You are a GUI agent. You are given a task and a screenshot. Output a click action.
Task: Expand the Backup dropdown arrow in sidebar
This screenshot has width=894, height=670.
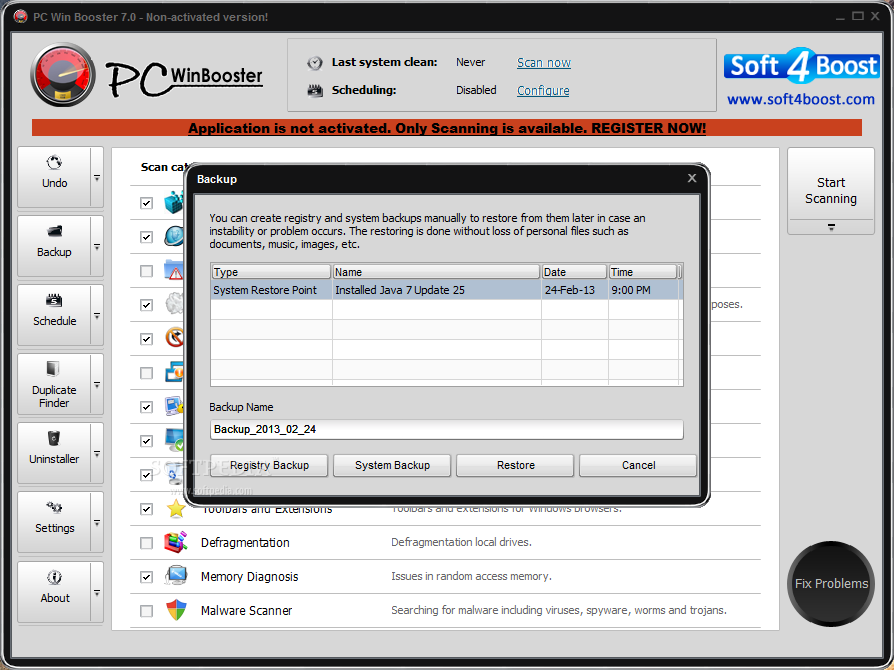click(97, 247)
